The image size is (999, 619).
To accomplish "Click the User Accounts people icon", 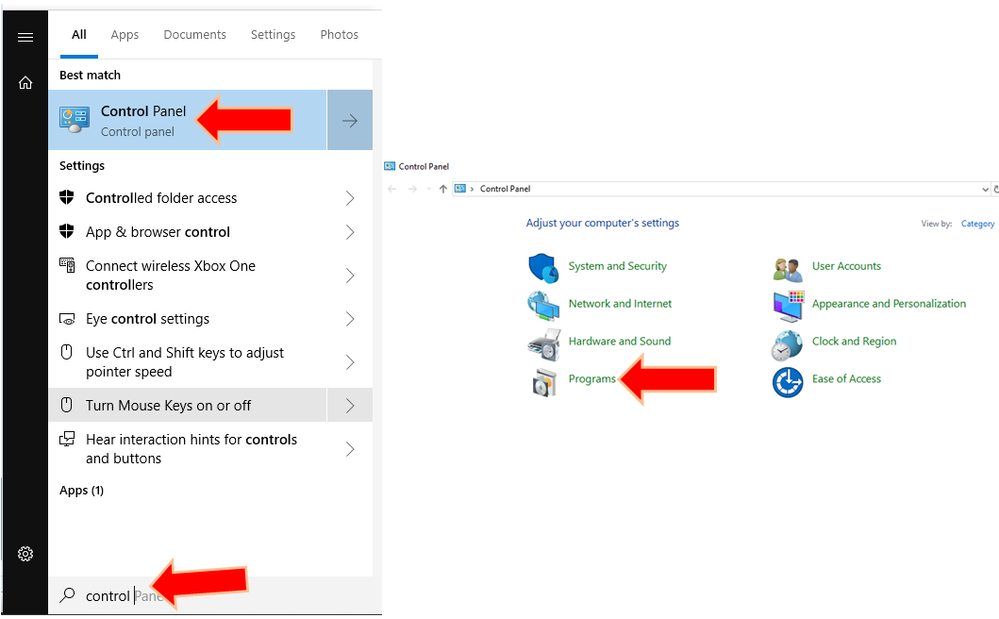I will [x=787, y=269].
